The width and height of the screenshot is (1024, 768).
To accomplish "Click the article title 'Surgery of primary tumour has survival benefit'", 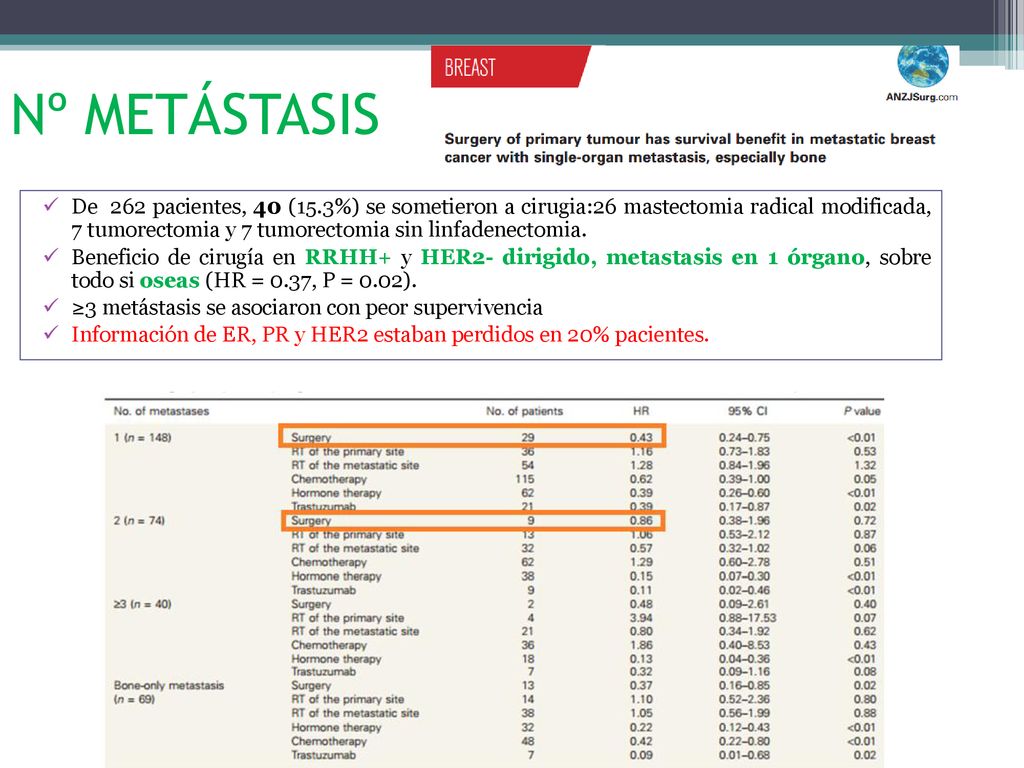I will [690, 148].
